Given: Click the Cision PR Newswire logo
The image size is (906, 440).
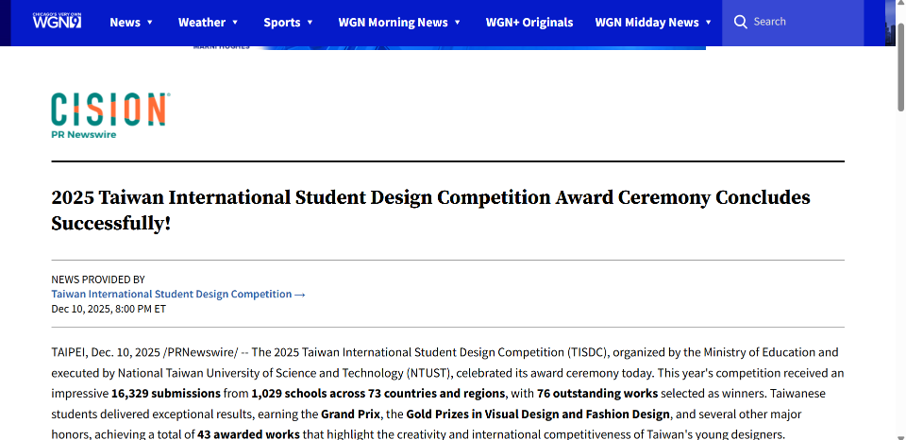Looking at the screenshot, I should click(x=110, y=115).
